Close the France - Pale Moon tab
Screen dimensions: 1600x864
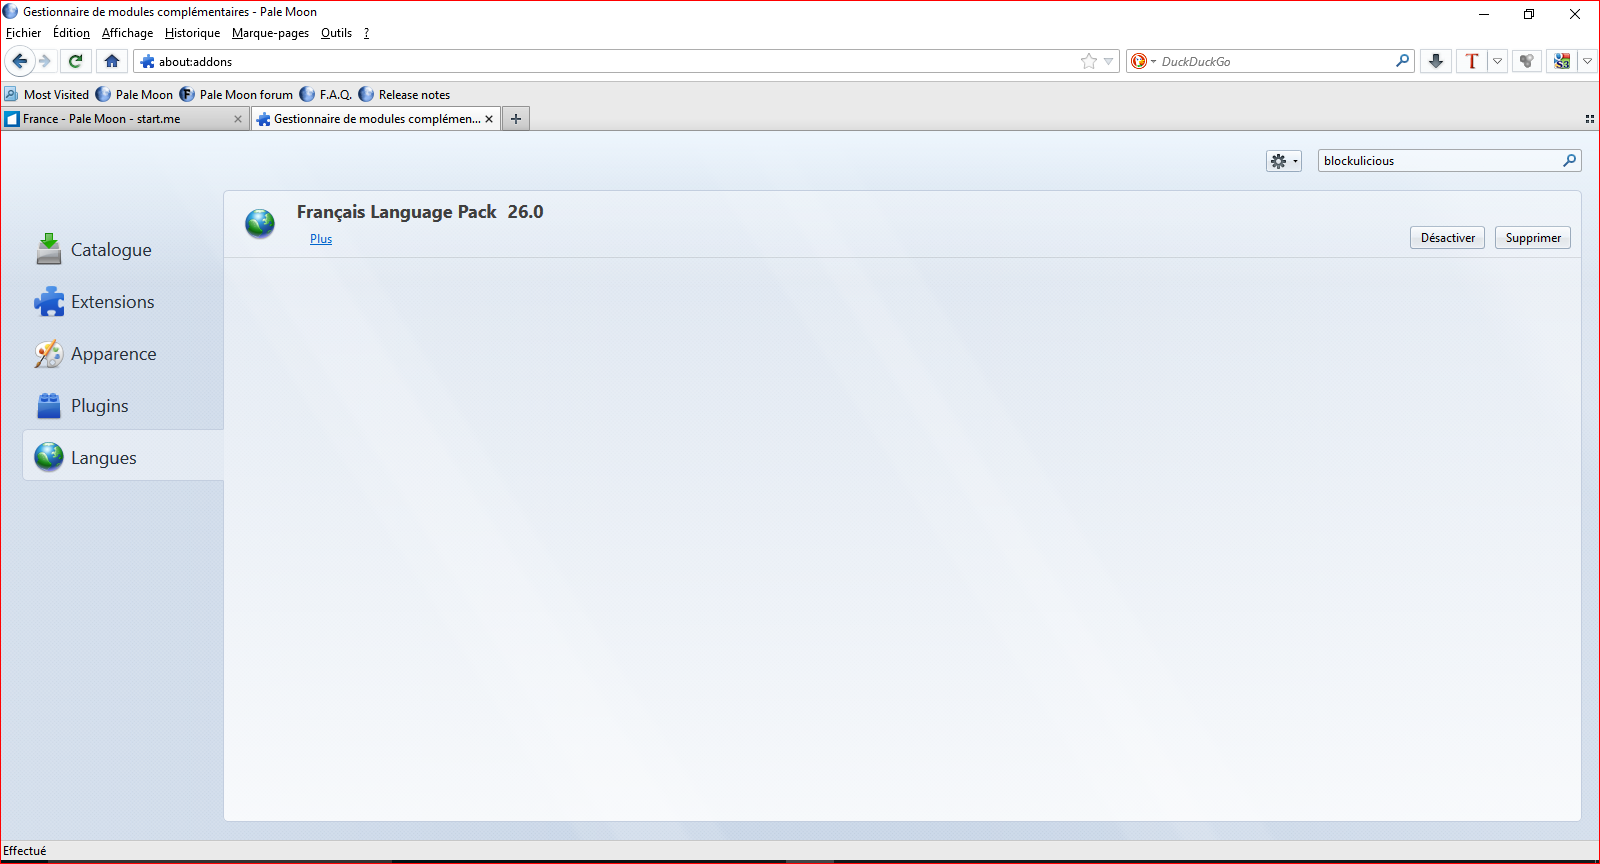pyautogui.click(x=238, y=119)
